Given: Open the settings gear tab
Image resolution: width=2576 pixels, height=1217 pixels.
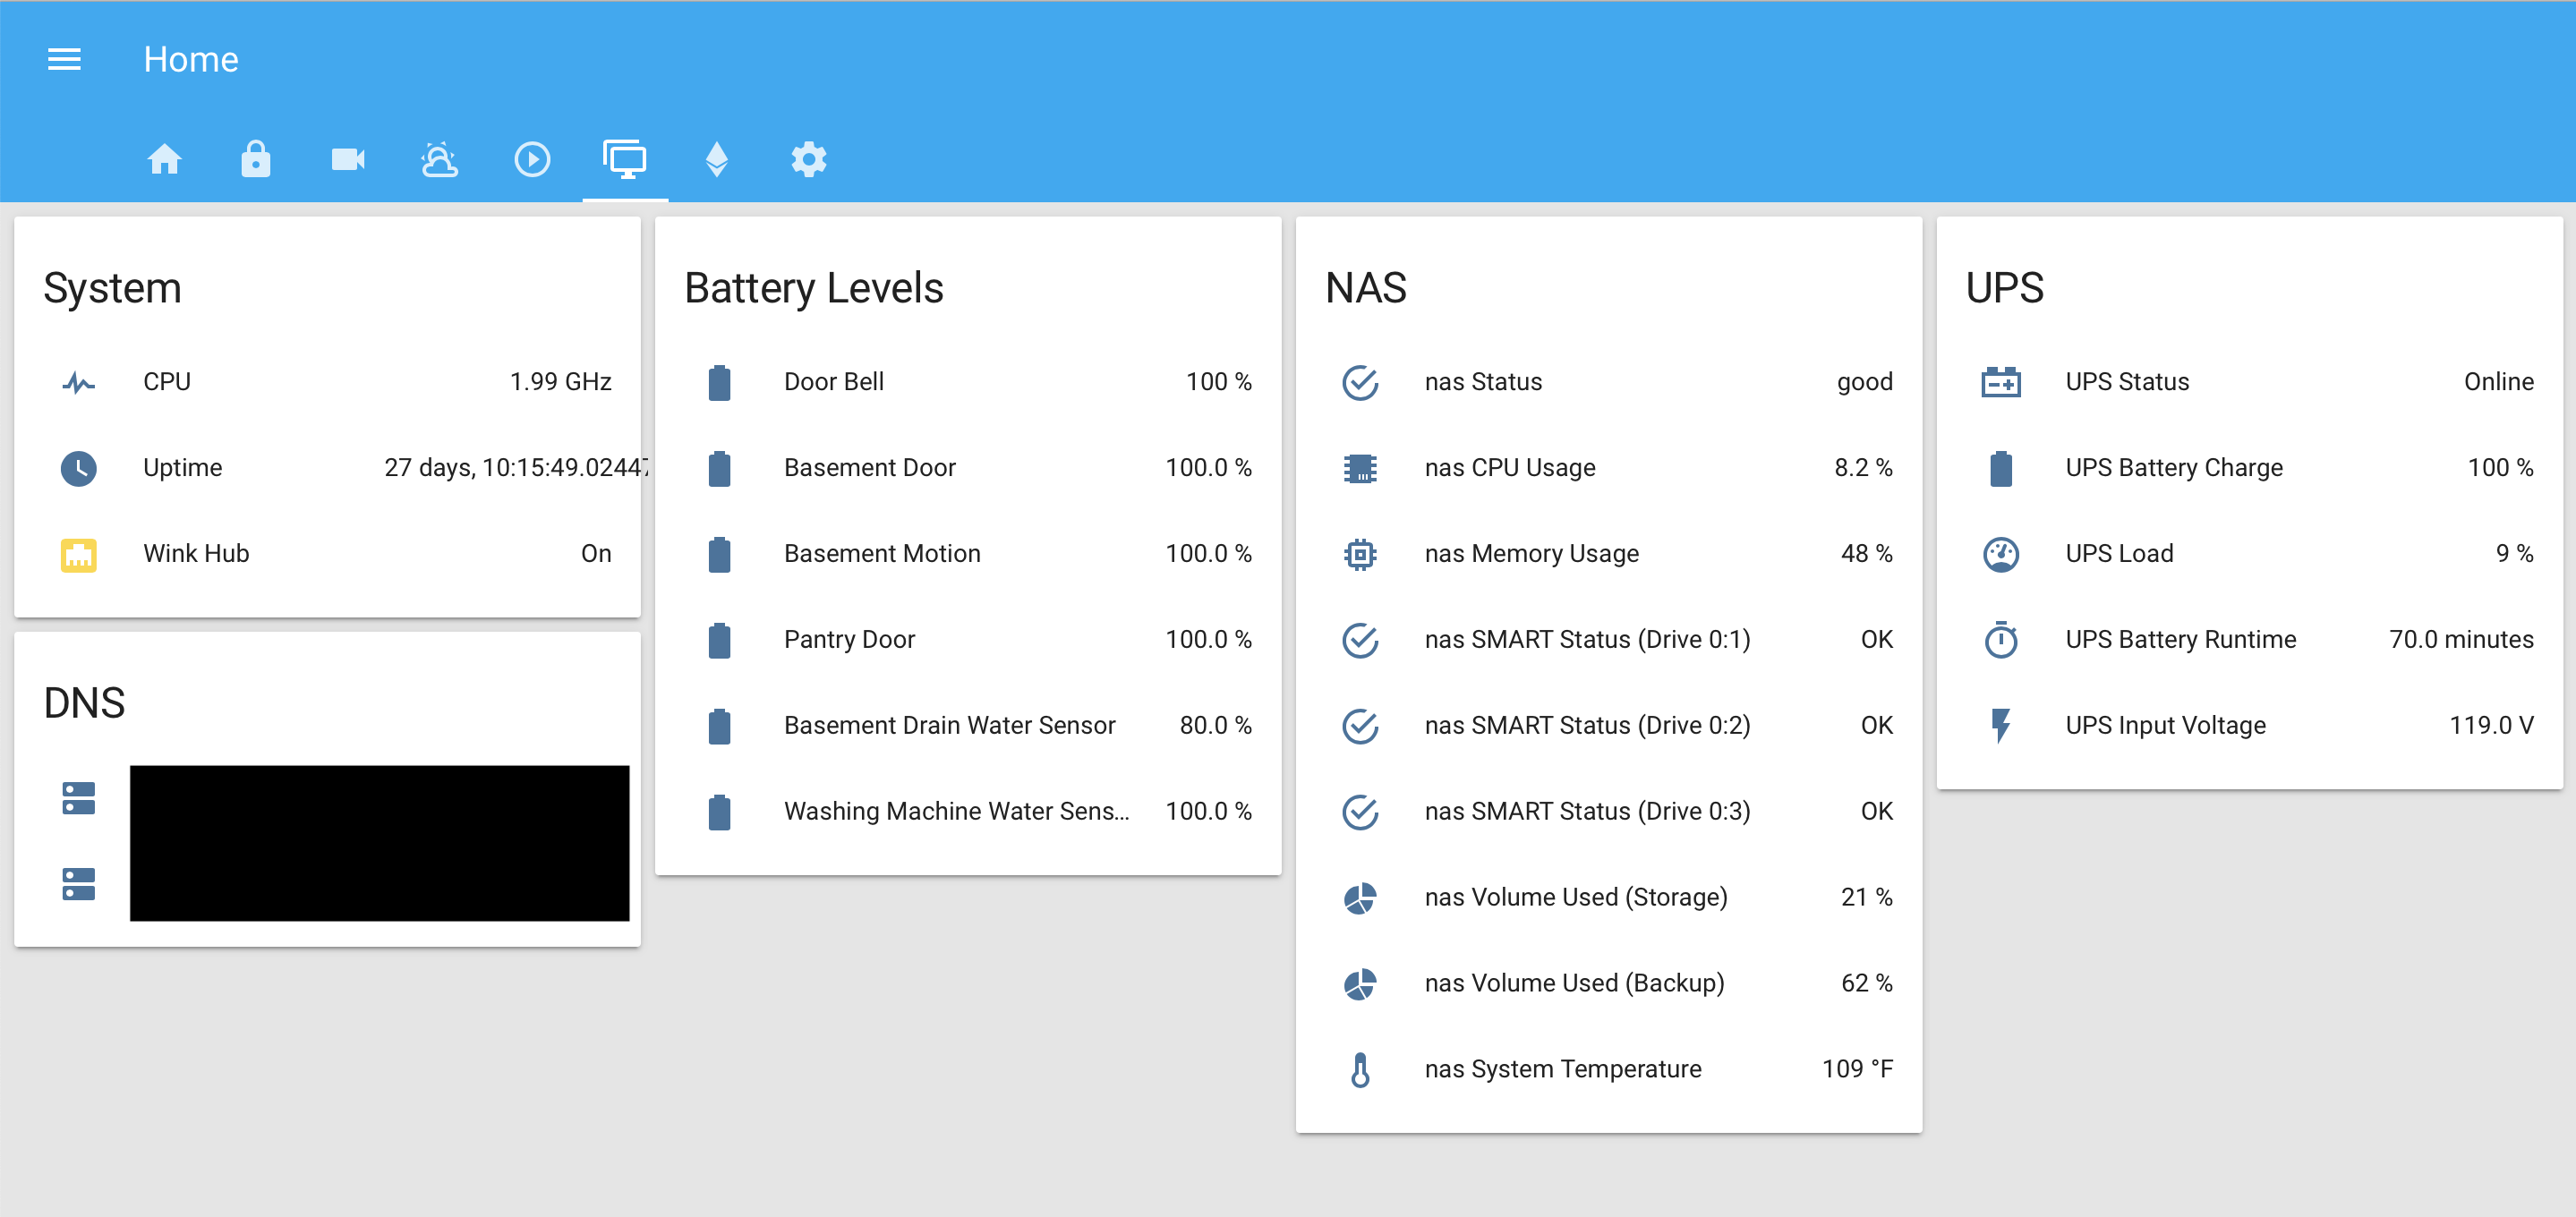Looking at the screenshot, I should point(808,160).
